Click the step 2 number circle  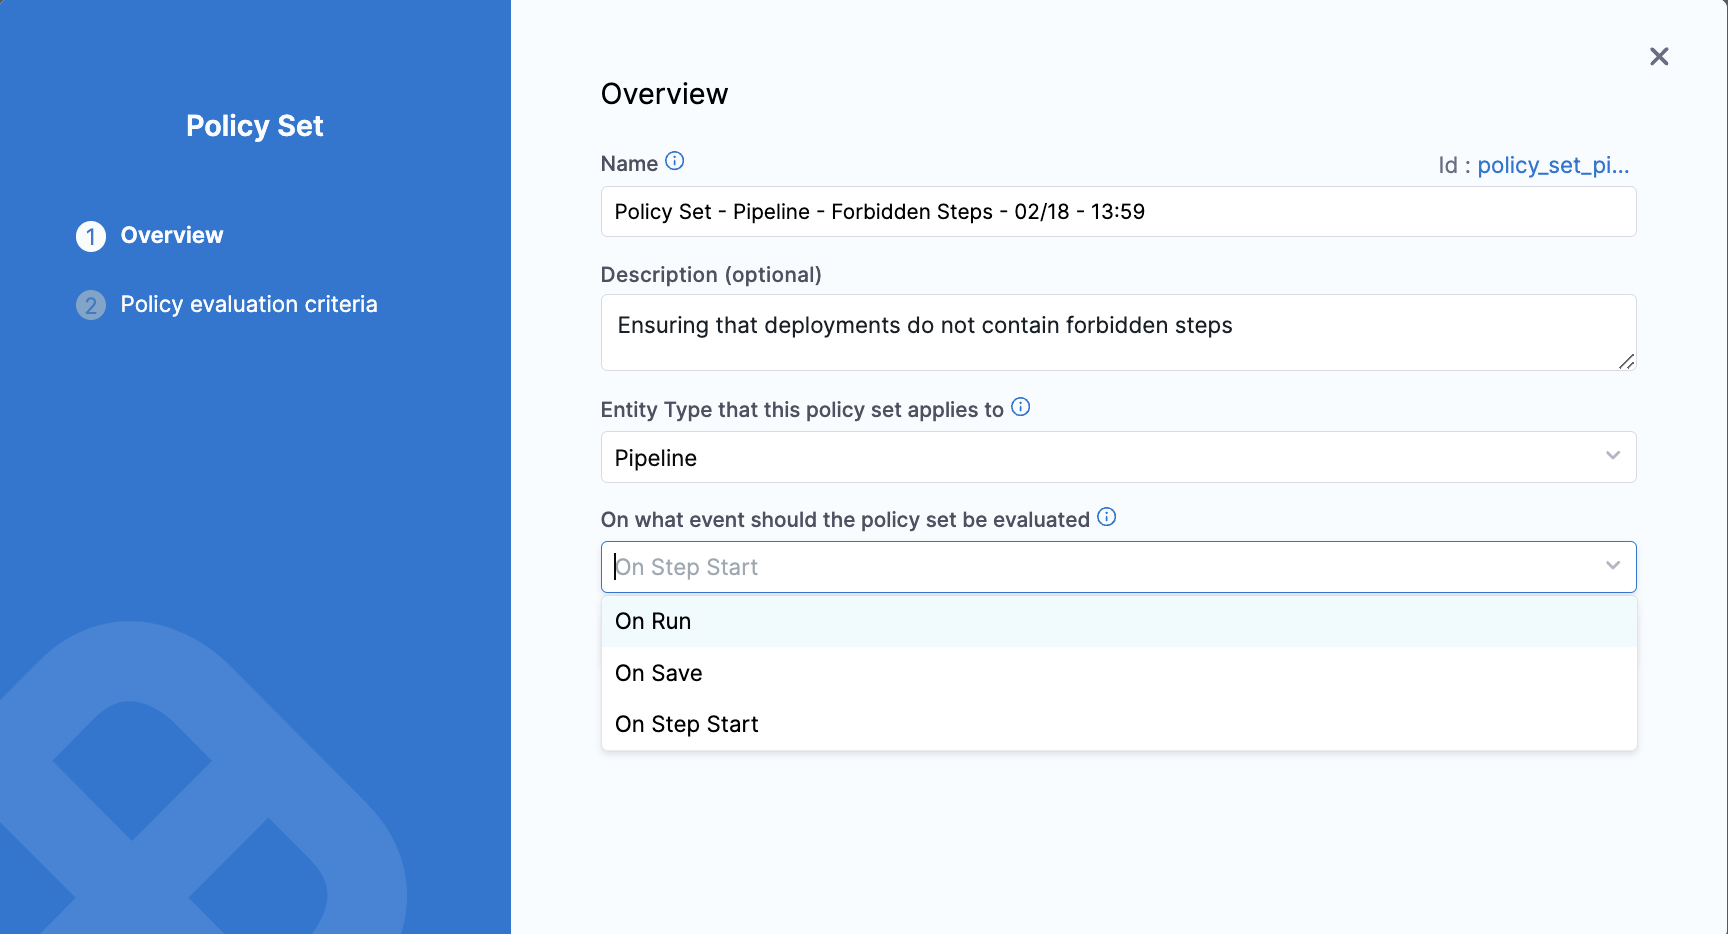click(x=91, y=305)
